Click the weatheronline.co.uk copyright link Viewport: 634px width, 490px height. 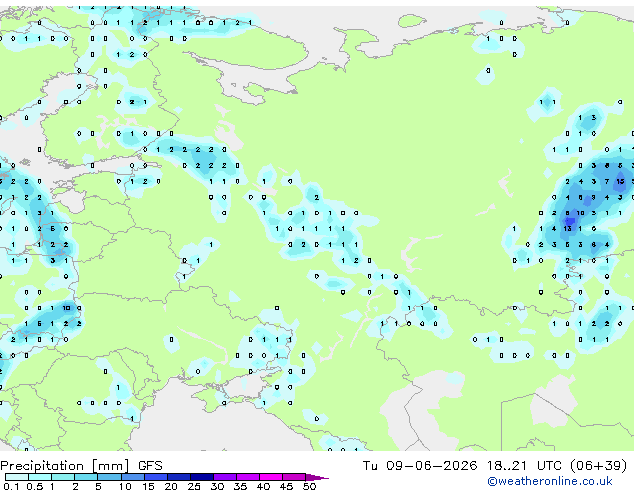coord(550,481)
